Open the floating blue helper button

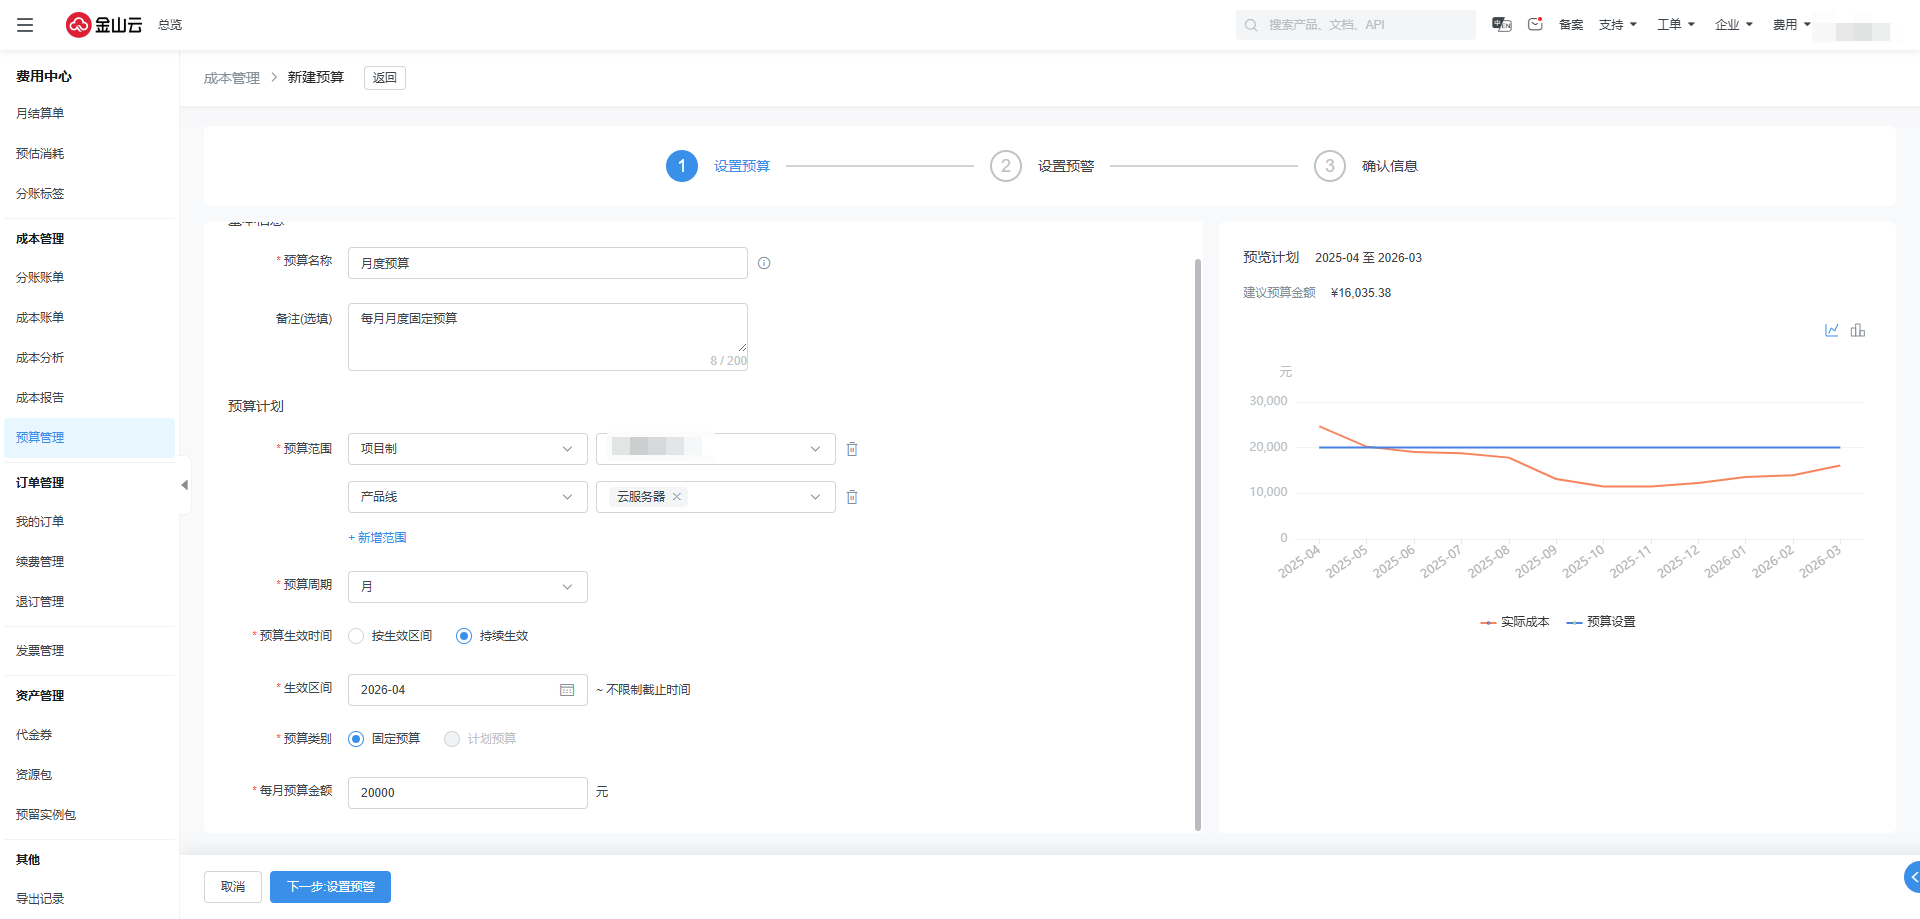(x=1912, y=877)
